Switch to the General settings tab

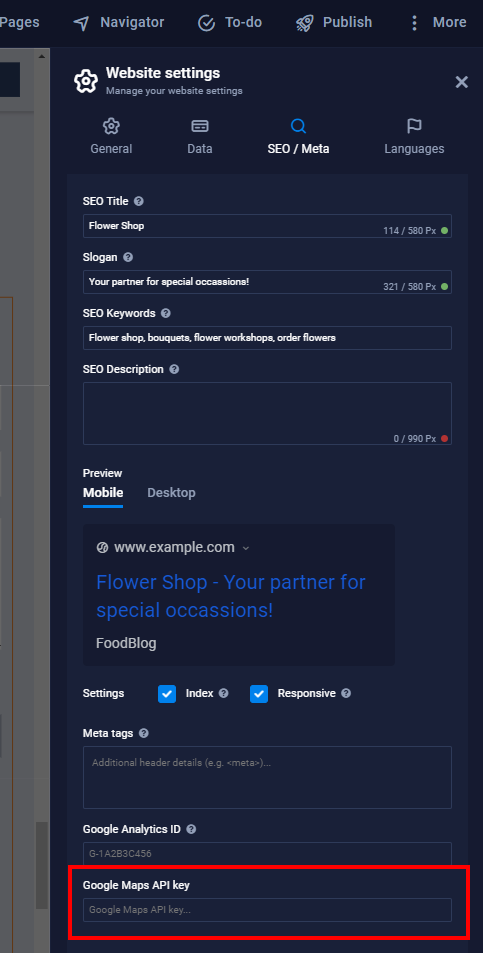[x=111, y=137]
